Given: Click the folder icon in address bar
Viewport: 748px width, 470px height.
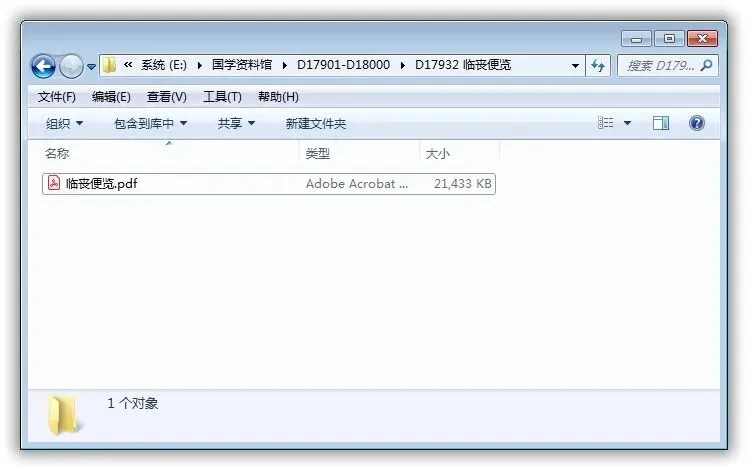Looking at the screenshot, I should click(110, 65).
